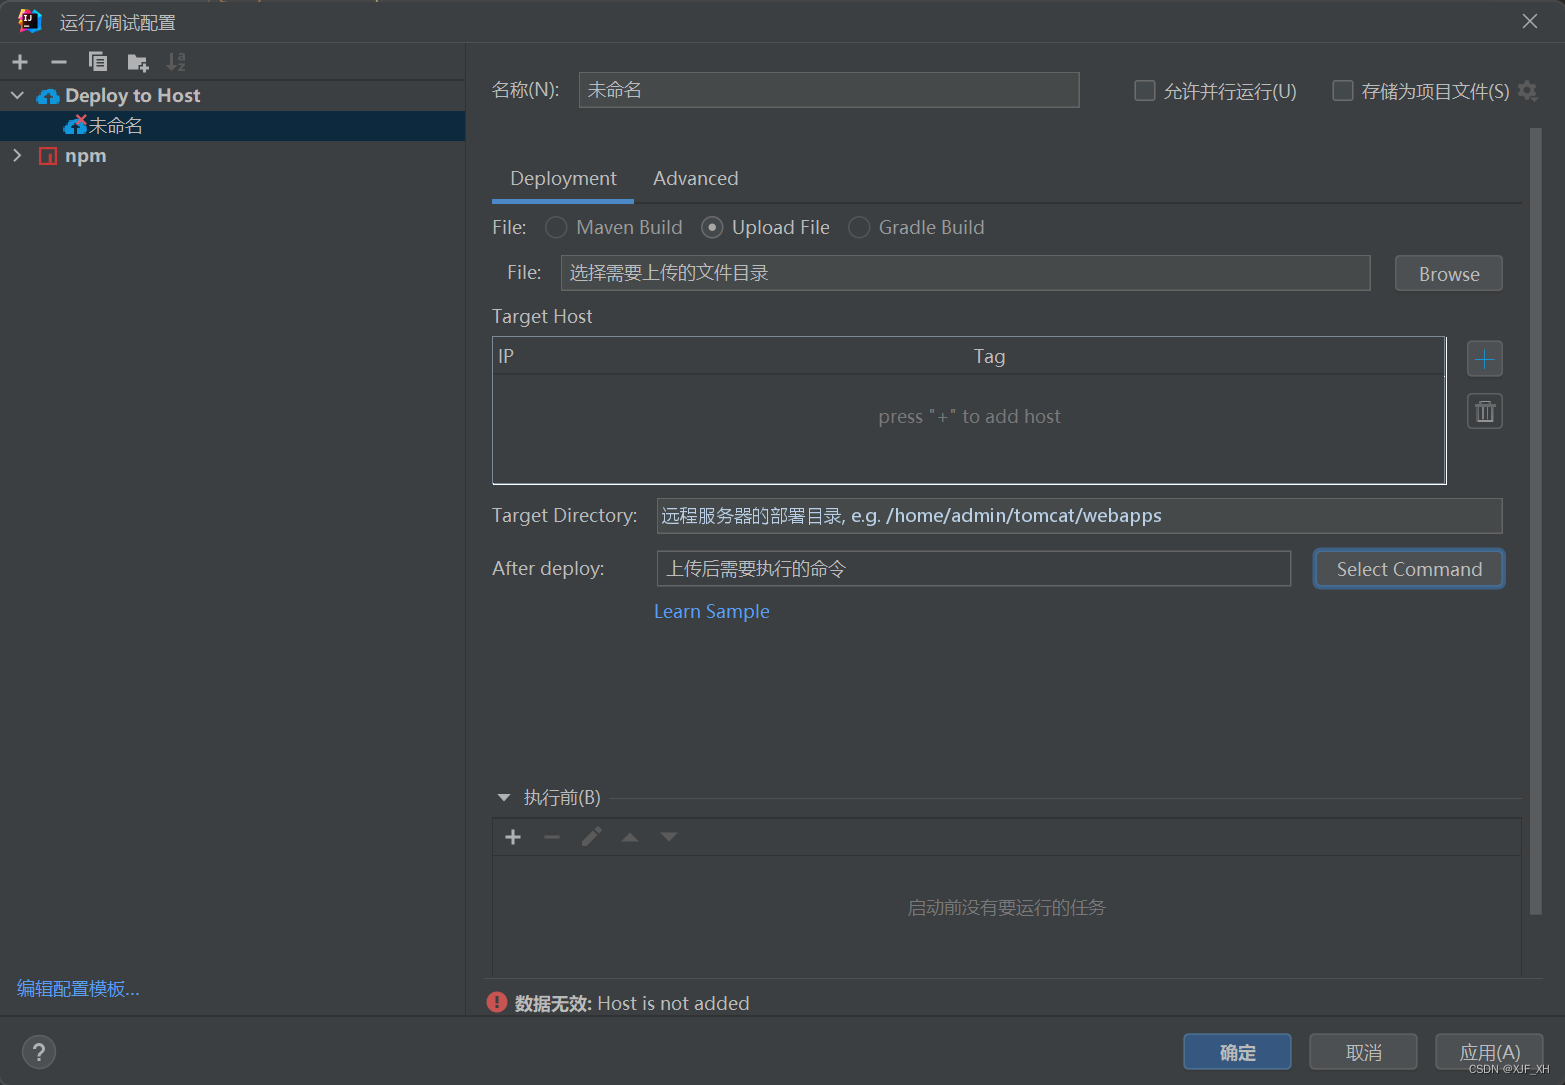Image resolution: width=1565 pixels, height=1085 pixels.
Task: Edit a before-launch task with the pencil icon
Action: pos(590,836)
